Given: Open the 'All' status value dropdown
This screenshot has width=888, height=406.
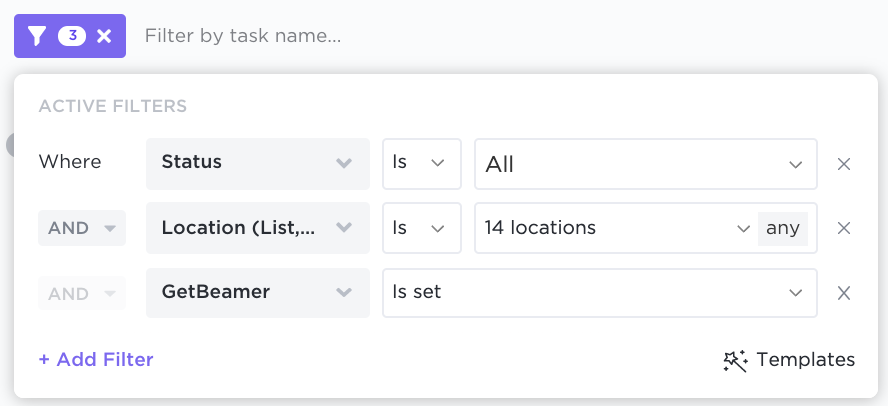Looking at the screenshot, I should pyautogui.click(x=646, y=164).
